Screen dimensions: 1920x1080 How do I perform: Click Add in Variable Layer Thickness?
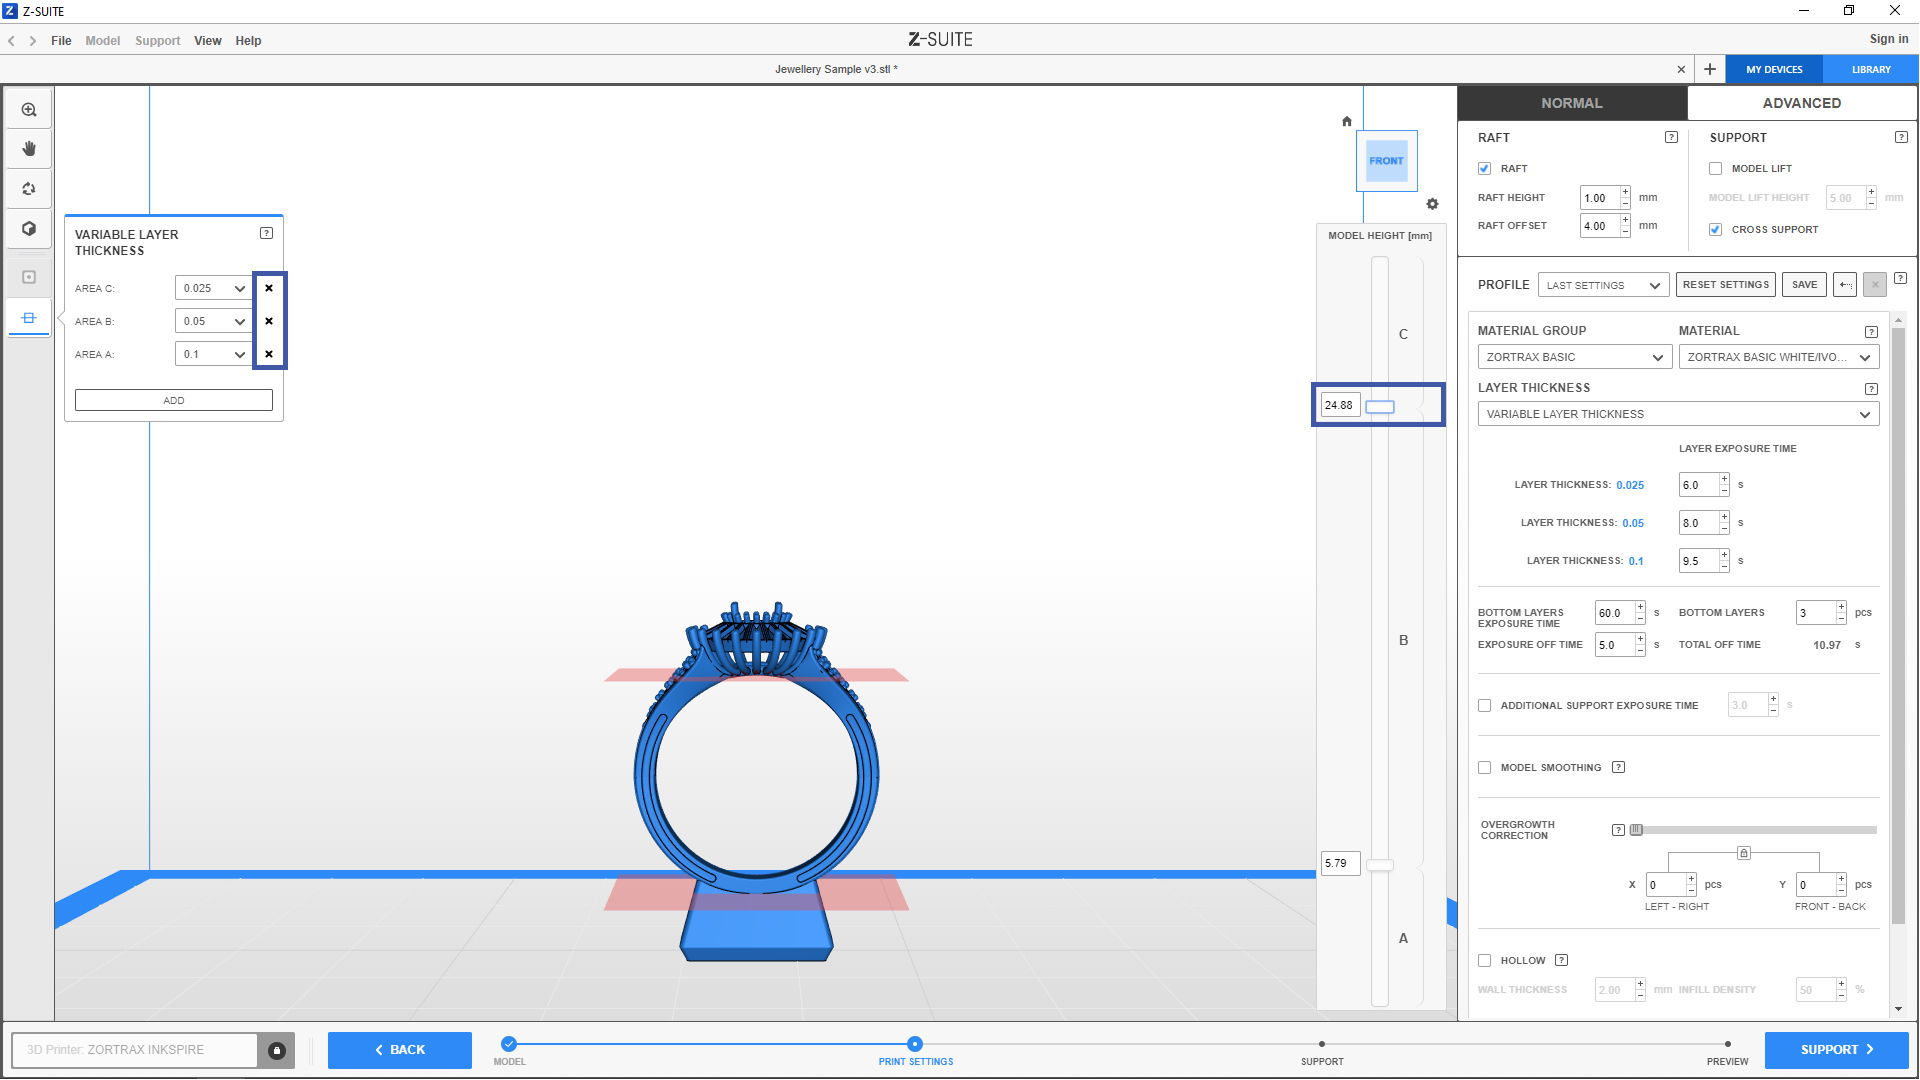(174, 400)
